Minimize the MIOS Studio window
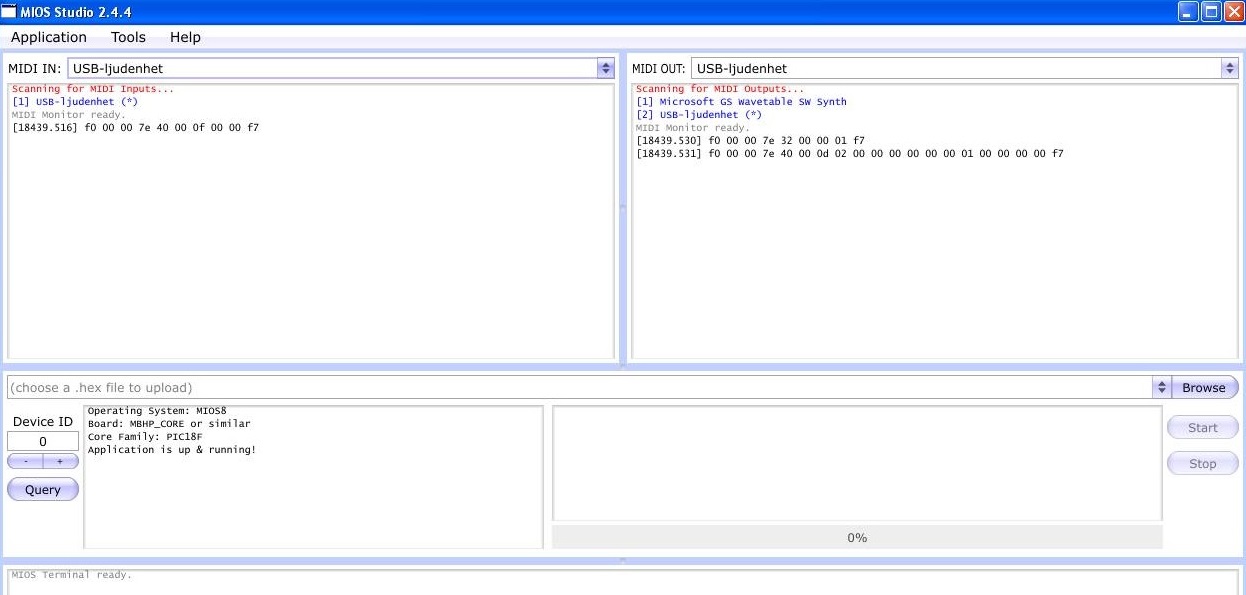Image resolution: width=1246 pixels, height=595 pixels. (1187, 12)
